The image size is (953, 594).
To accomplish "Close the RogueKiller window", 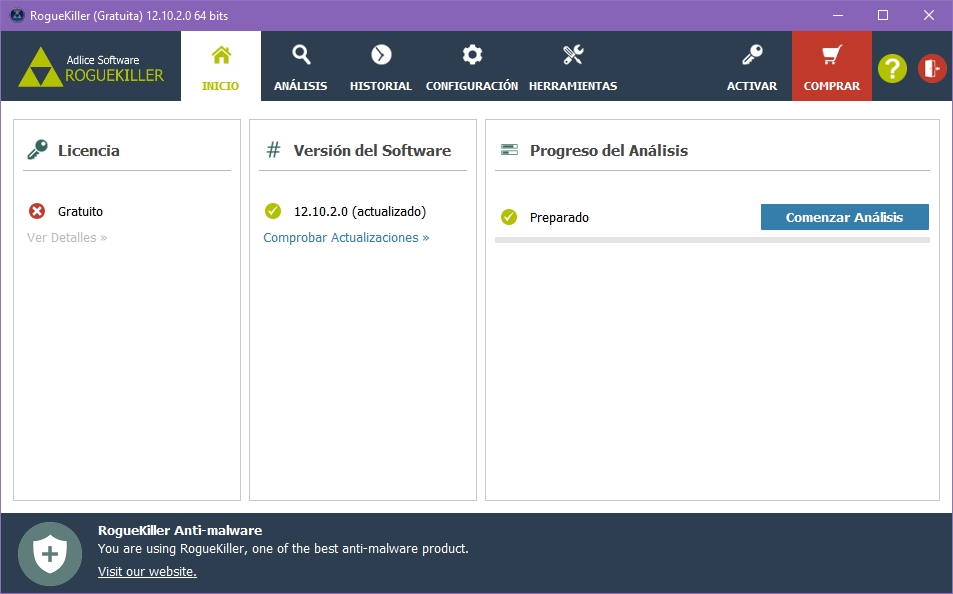I will 929,15.
